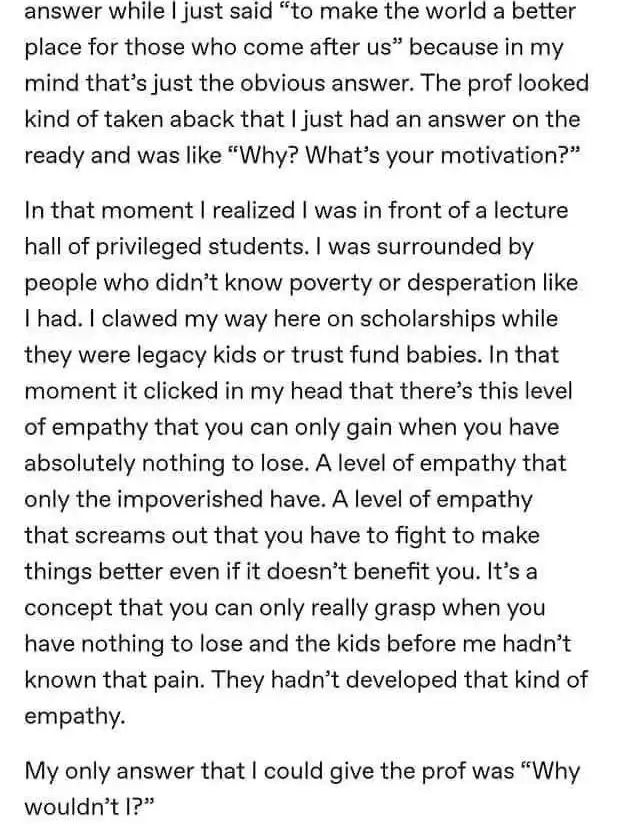Image resolution: width=619 pixels, height=825 pixels.
Task: Click the word "concept" starting a line
Action: (x=67, y=608)
